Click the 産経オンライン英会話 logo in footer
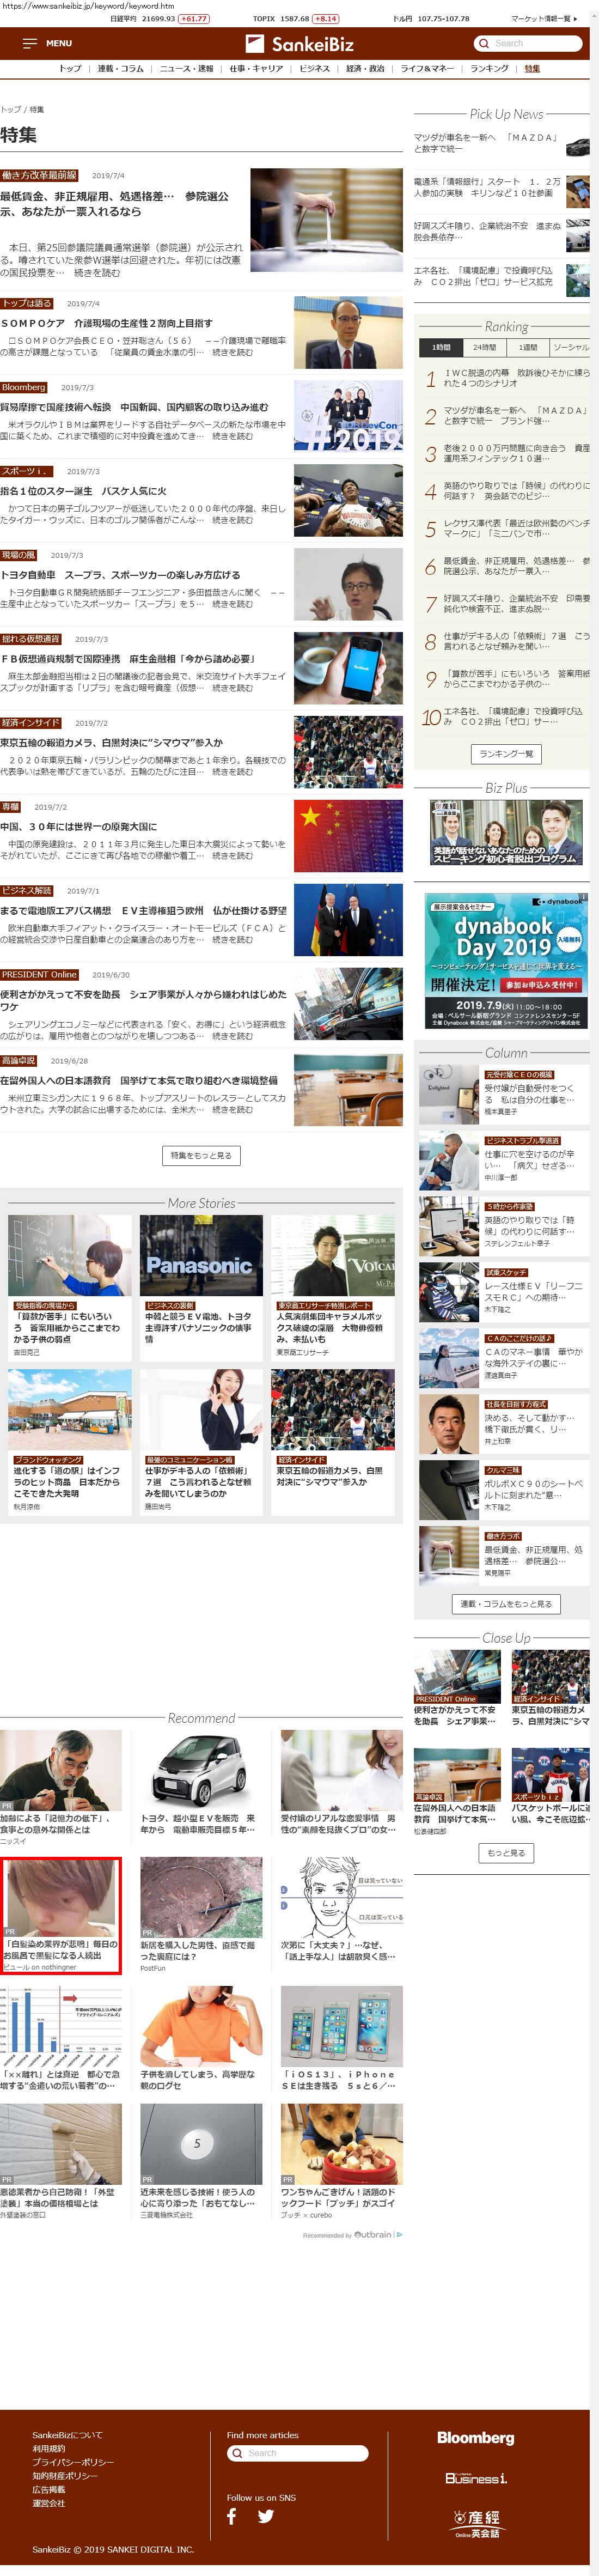The image size is (599, 2576). [476, 2524]
